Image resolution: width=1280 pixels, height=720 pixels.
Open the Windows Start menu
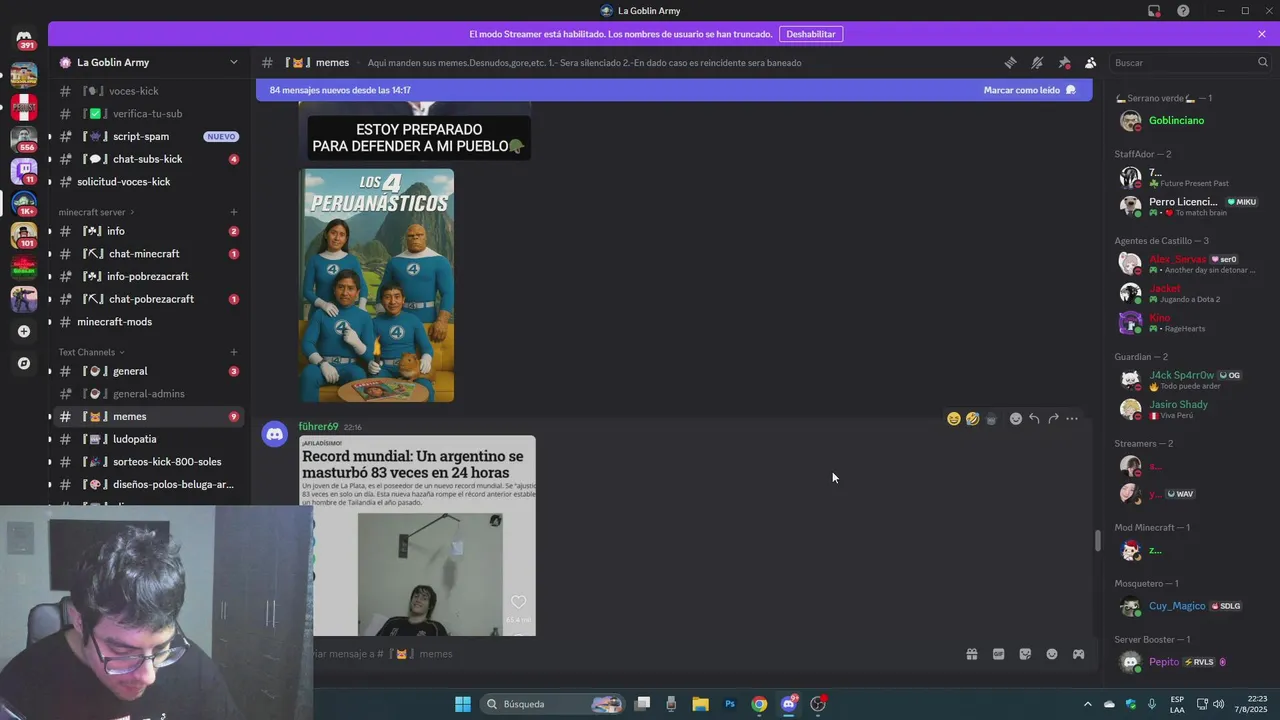[463, 704]
